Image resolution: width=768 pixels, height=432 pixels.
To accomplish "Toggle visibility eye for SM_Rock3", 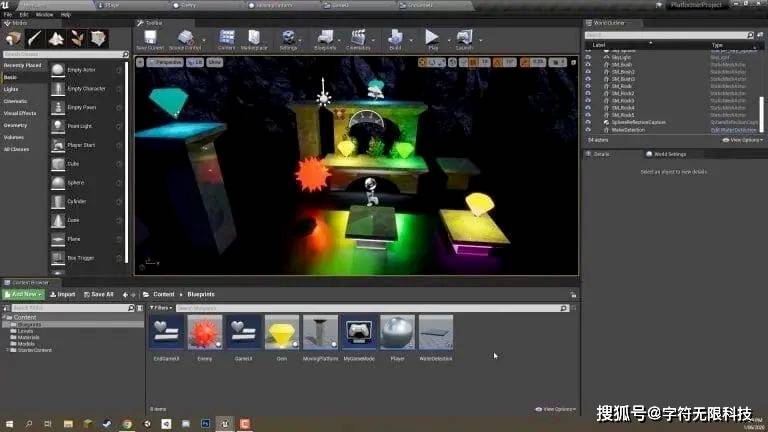I will click(588, 101).
